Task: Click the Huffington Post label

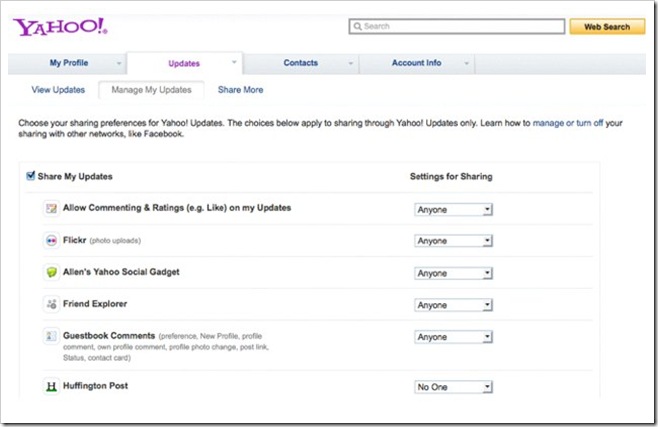Action: click(96, 385)
